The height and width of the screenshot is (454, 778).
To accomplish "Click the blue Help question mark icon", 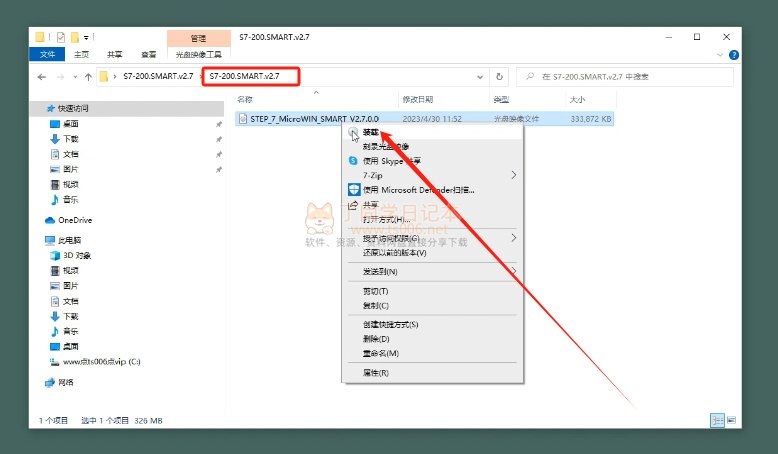I will [x=734, y=55].
